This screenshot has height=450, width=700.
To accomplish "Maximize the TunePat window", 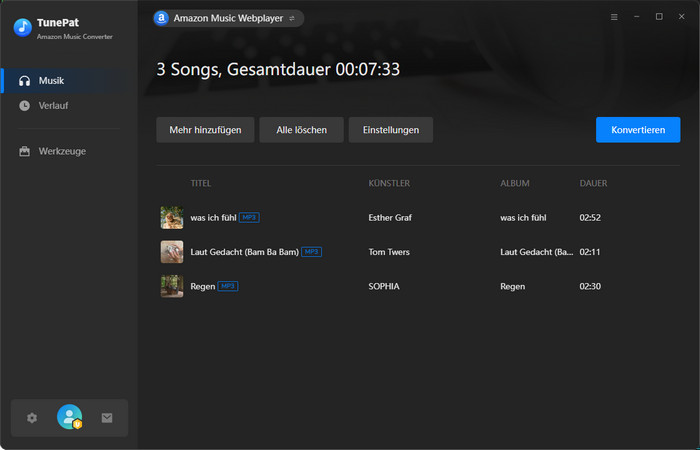I will (659, 17).
